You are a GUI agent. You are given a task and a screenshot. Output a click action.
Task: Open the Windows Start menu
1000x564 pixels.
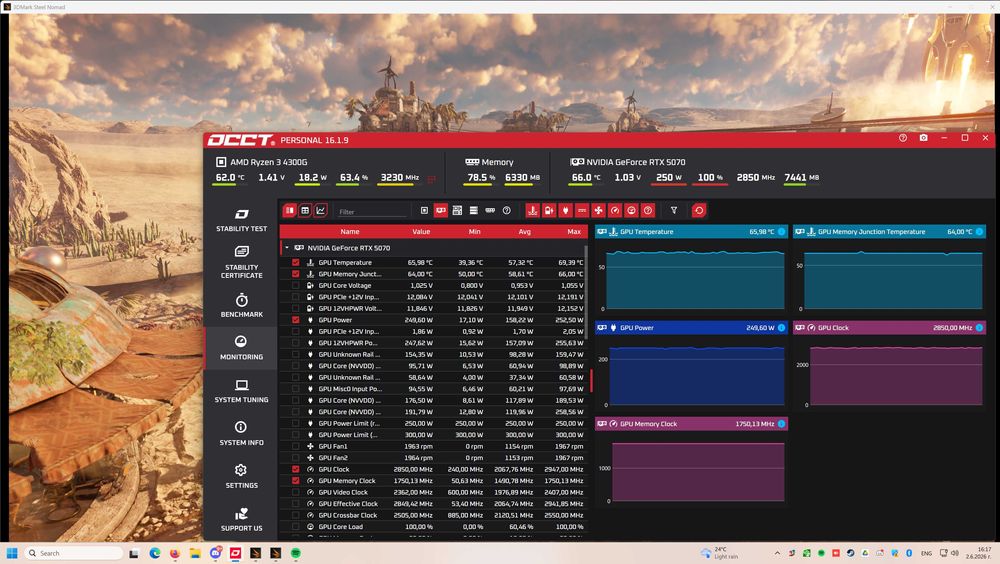(x=11, y=553)
